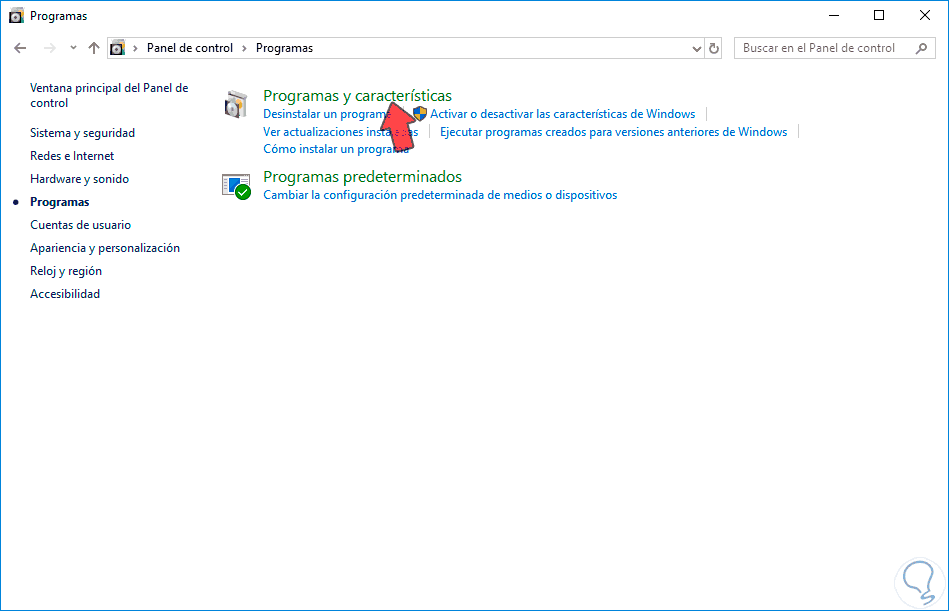Maximize the Programas window
The height and width of the screenshot is (611, 949).
click(879, 16)
